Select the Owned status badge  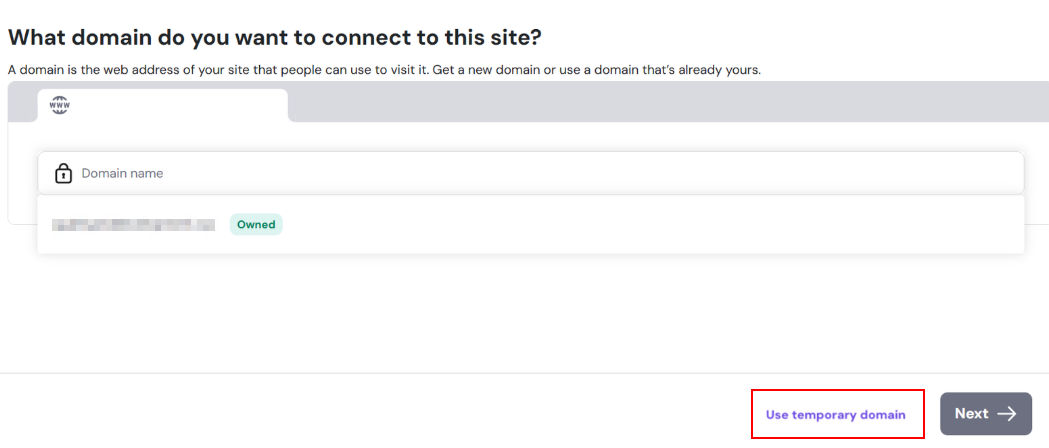pos(256,224)
